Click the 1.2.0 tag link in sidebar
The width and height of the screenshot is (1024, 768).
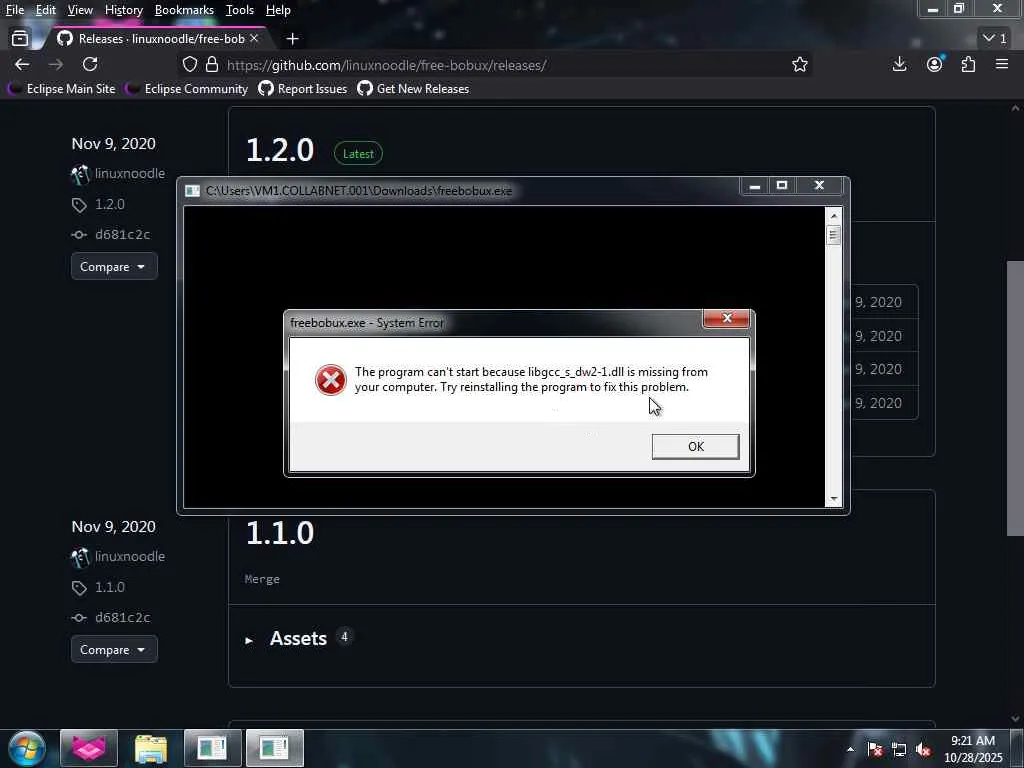pos(110,204)
